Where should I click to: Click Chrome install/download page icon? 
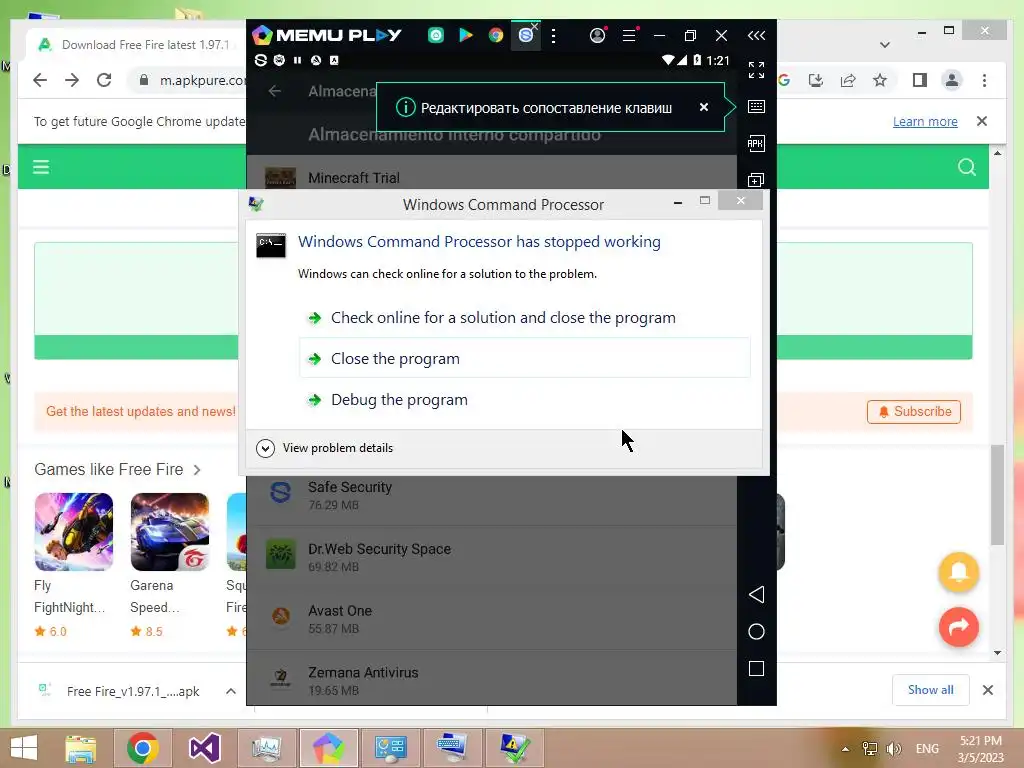[816, 80]
